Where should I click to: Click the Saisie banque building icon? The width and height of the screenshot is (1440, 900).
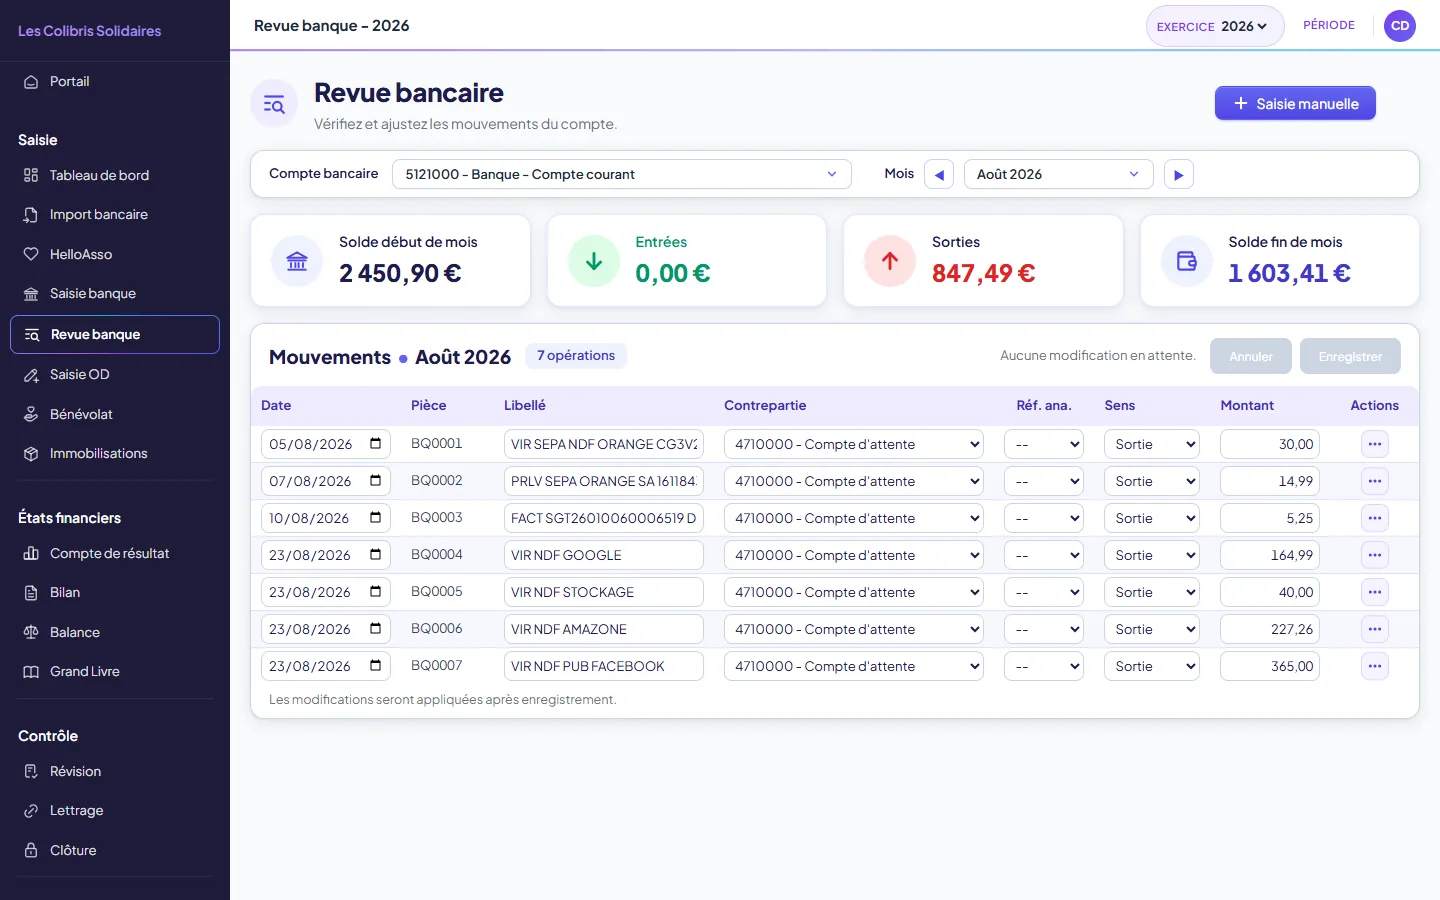tap(31, 294)
